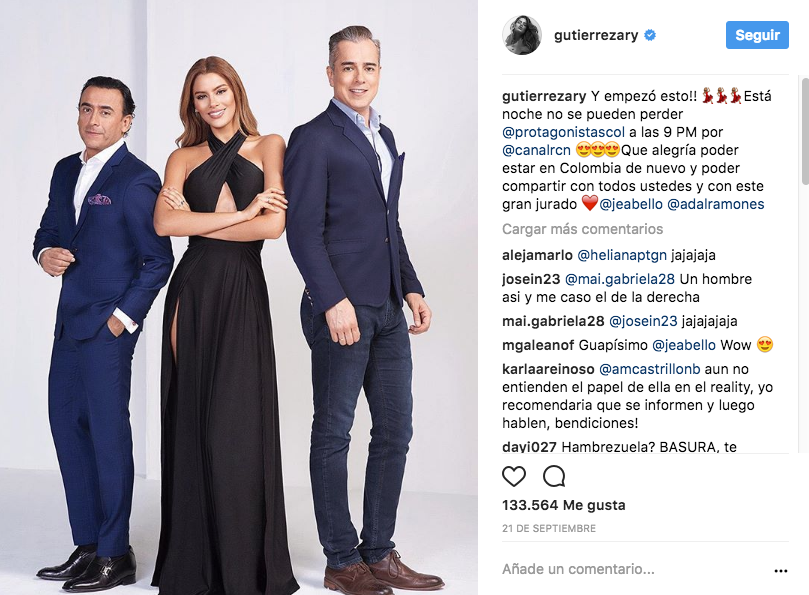The width and height of the screenshot is (809, 595).
Task: Open the @protagonistascol mention
Action: click(563, 132)
